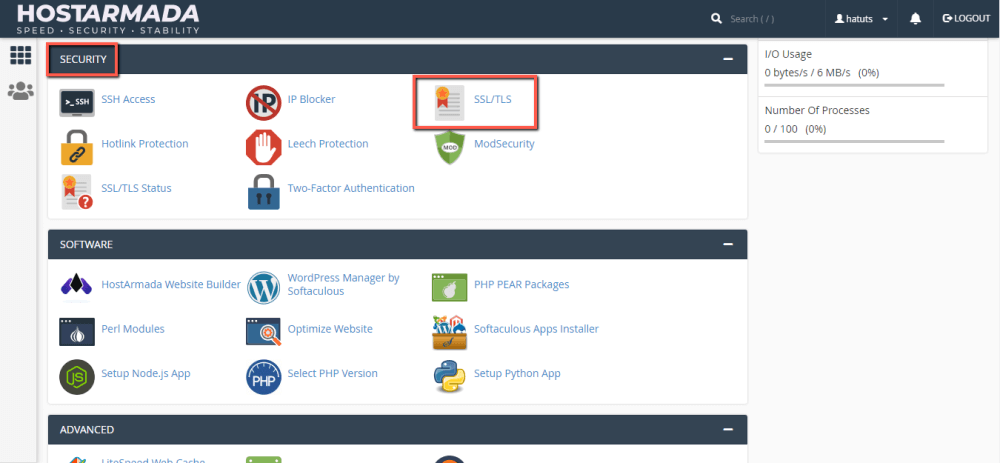Open the SSL/TLS Status link
Viewport: 1000px width, 463px height.
(136, 188)
